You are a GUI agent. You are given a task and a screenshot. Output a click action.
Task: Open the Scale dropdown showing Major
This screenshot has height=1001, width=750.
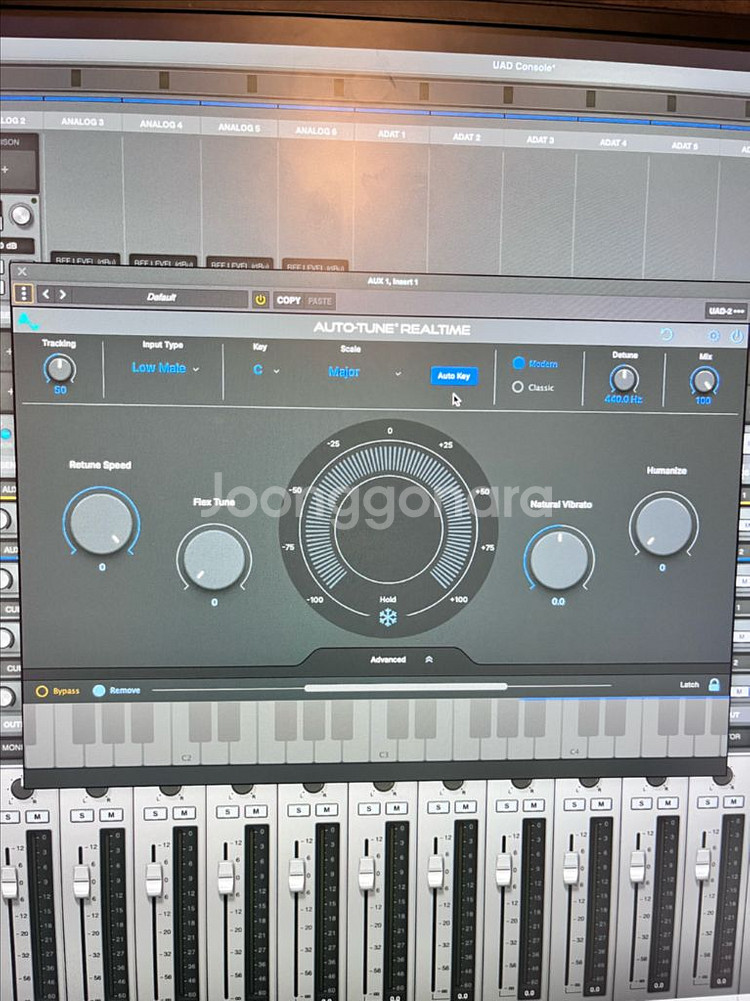coord(364,372)
